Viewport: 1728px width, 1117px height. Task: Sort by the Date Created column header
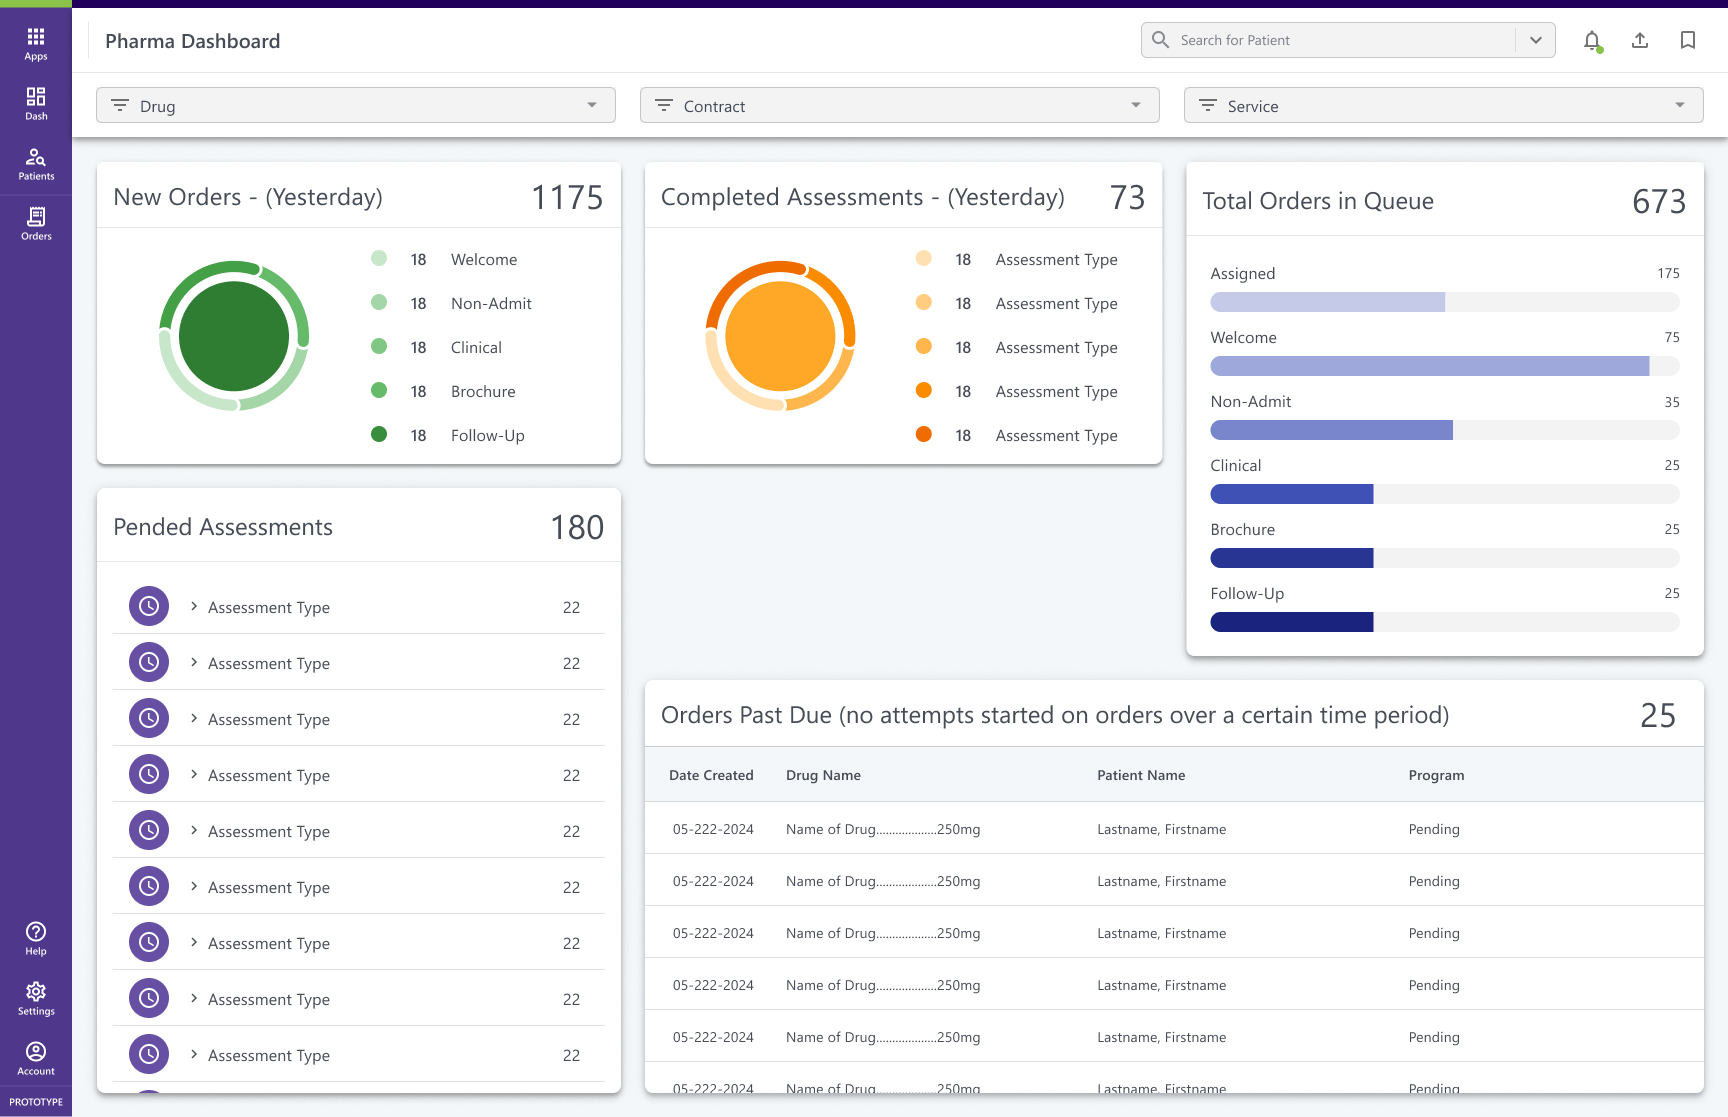[x=711, y=775]
